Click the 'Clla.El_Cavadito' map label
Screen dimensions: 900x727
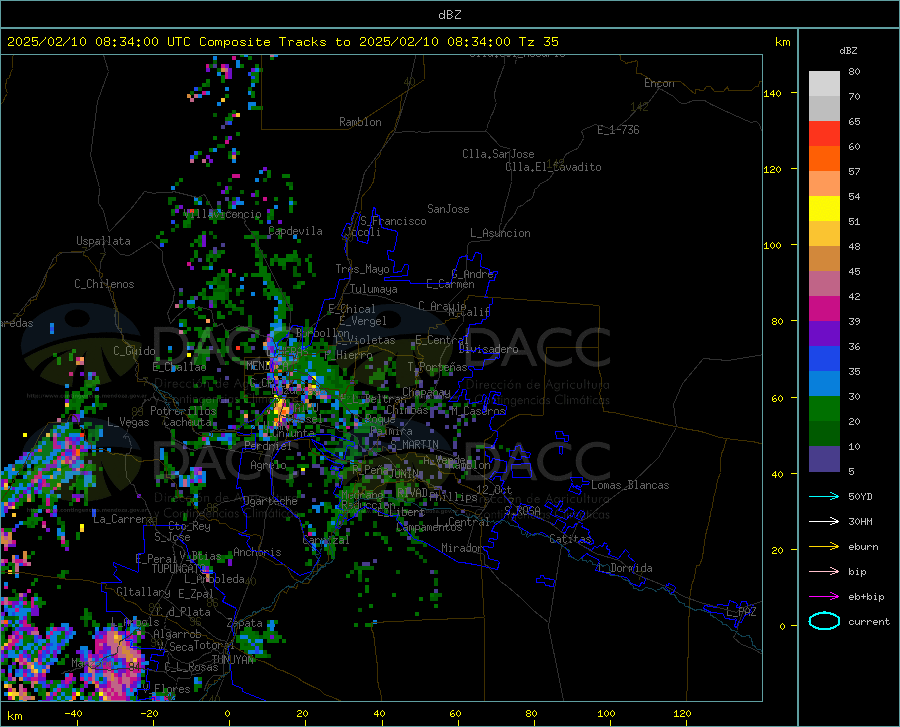click(553, 167)
